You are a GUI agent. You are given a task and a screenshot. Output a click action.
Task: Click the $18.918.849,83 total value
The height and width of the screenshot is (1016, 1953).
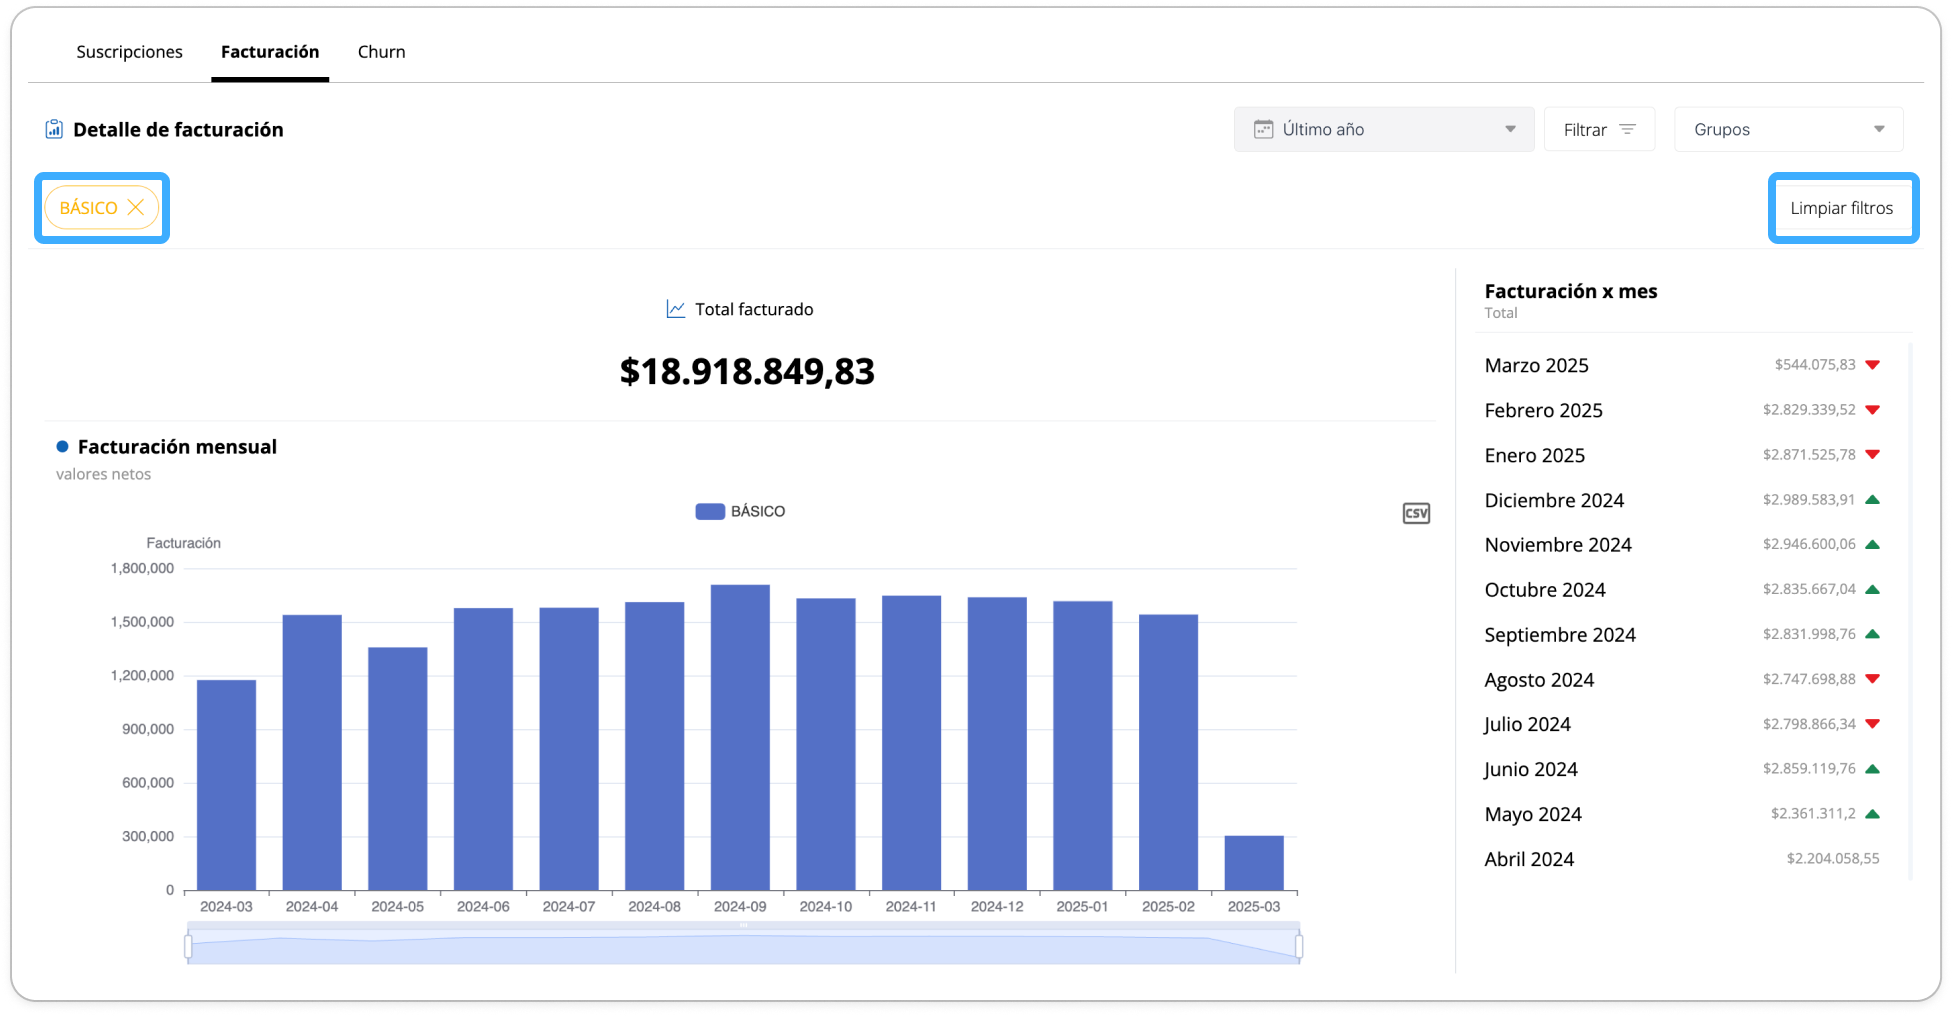point(747,371)
